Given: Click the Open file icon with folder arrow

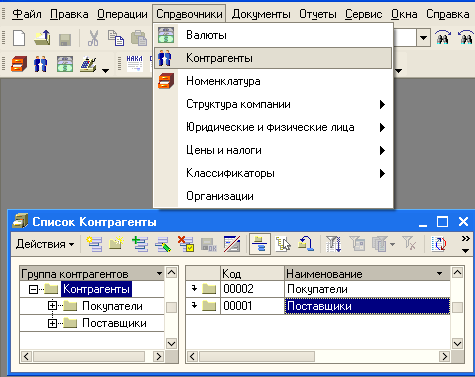Looking at the screenshot, I should (x=42, y=38).
